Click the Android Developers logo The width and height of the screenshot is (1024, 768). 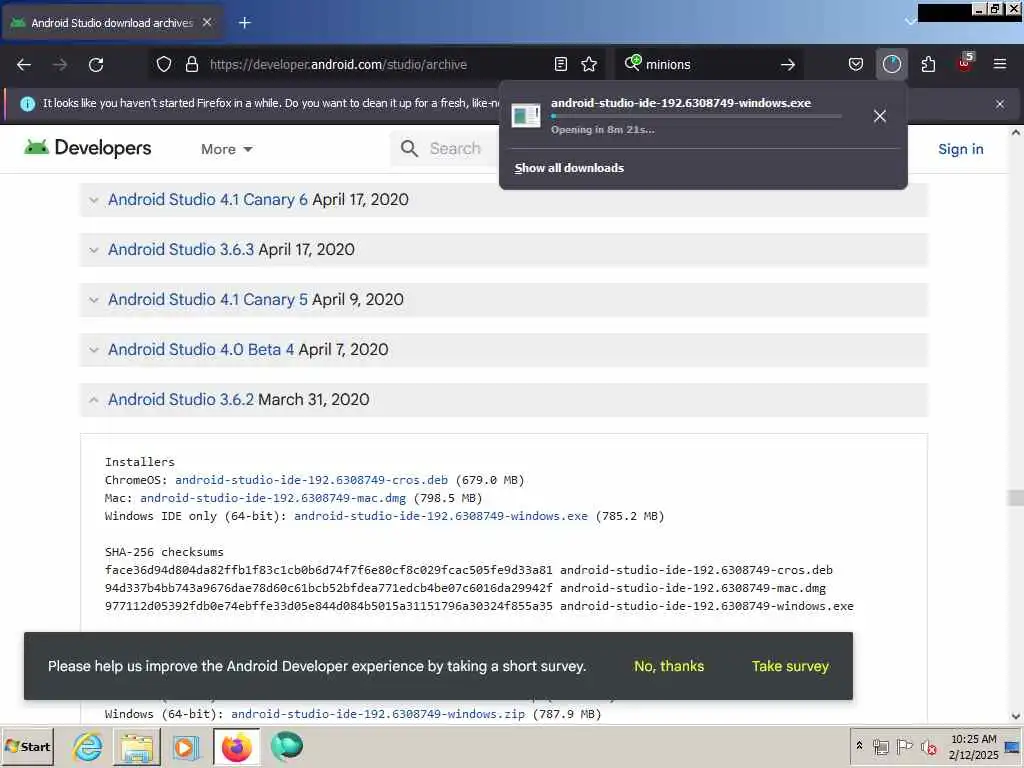coord(88,148)
